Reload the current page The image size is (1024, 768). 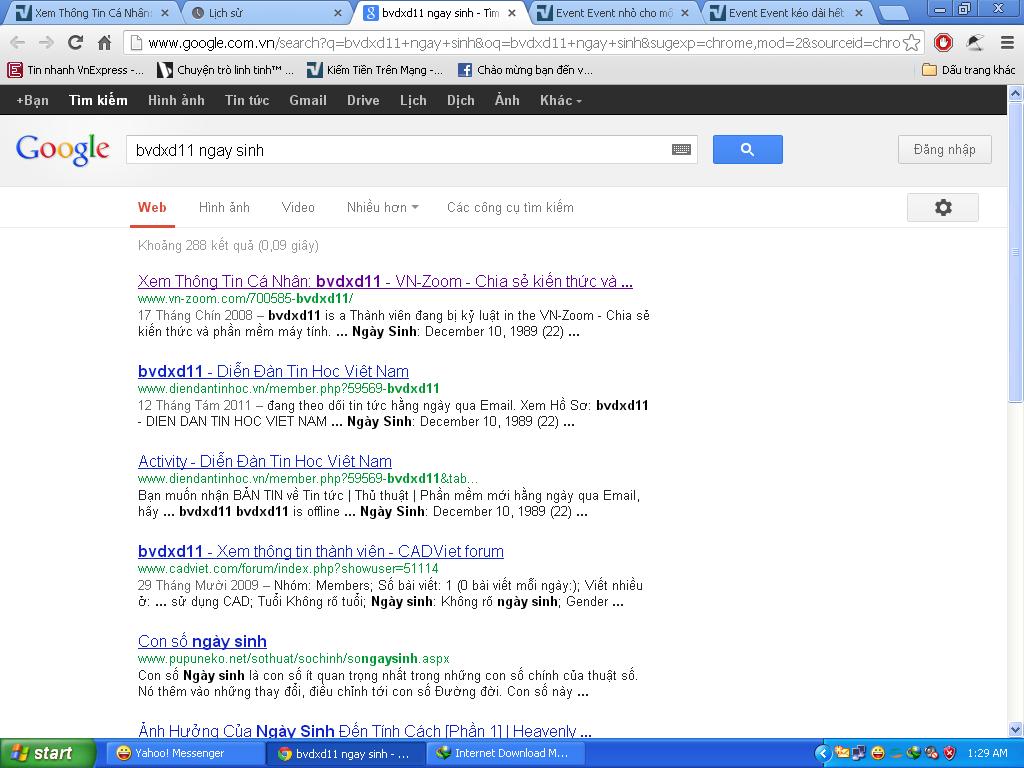coord(75,43)
